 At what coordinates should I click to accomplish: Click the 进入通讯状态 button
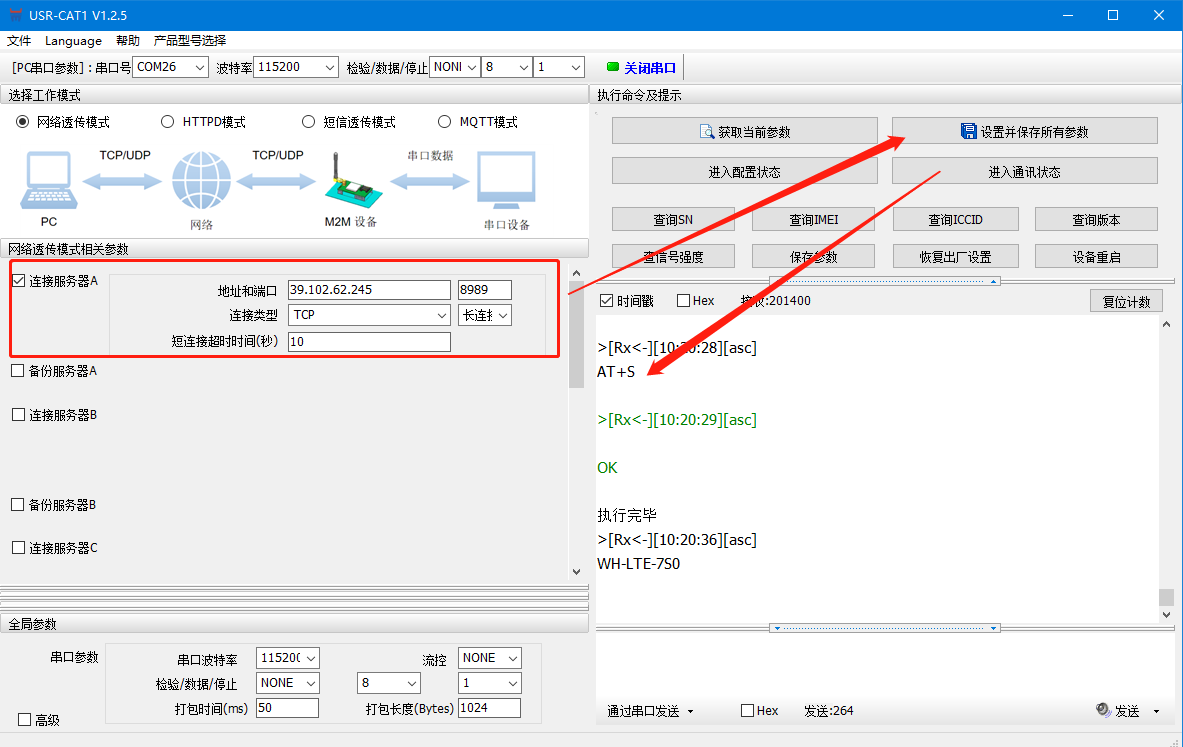point(1025,171)
